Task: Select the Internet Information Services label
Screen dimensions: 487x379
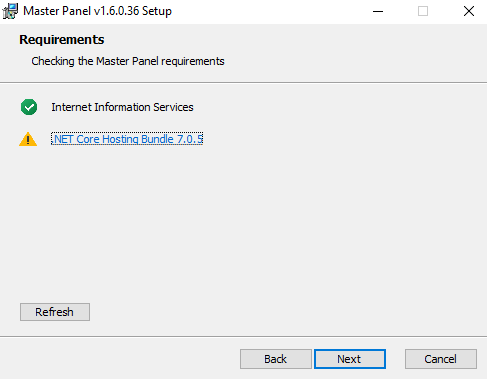Action: coord(122,107)
